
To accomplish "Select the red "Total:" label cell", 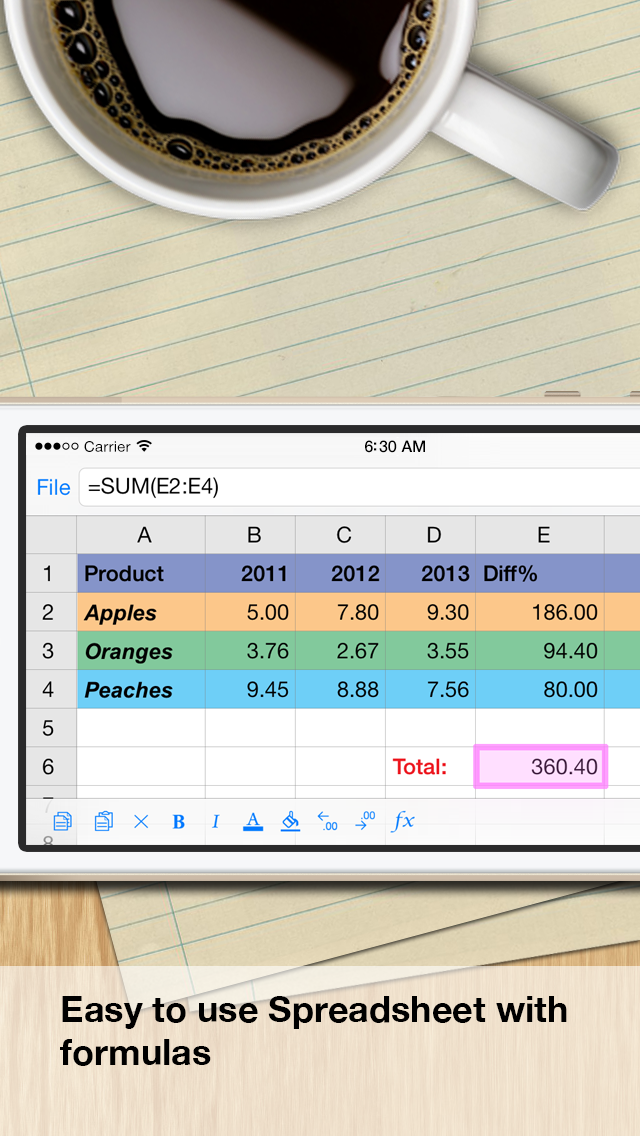I will tap(431, 766).
